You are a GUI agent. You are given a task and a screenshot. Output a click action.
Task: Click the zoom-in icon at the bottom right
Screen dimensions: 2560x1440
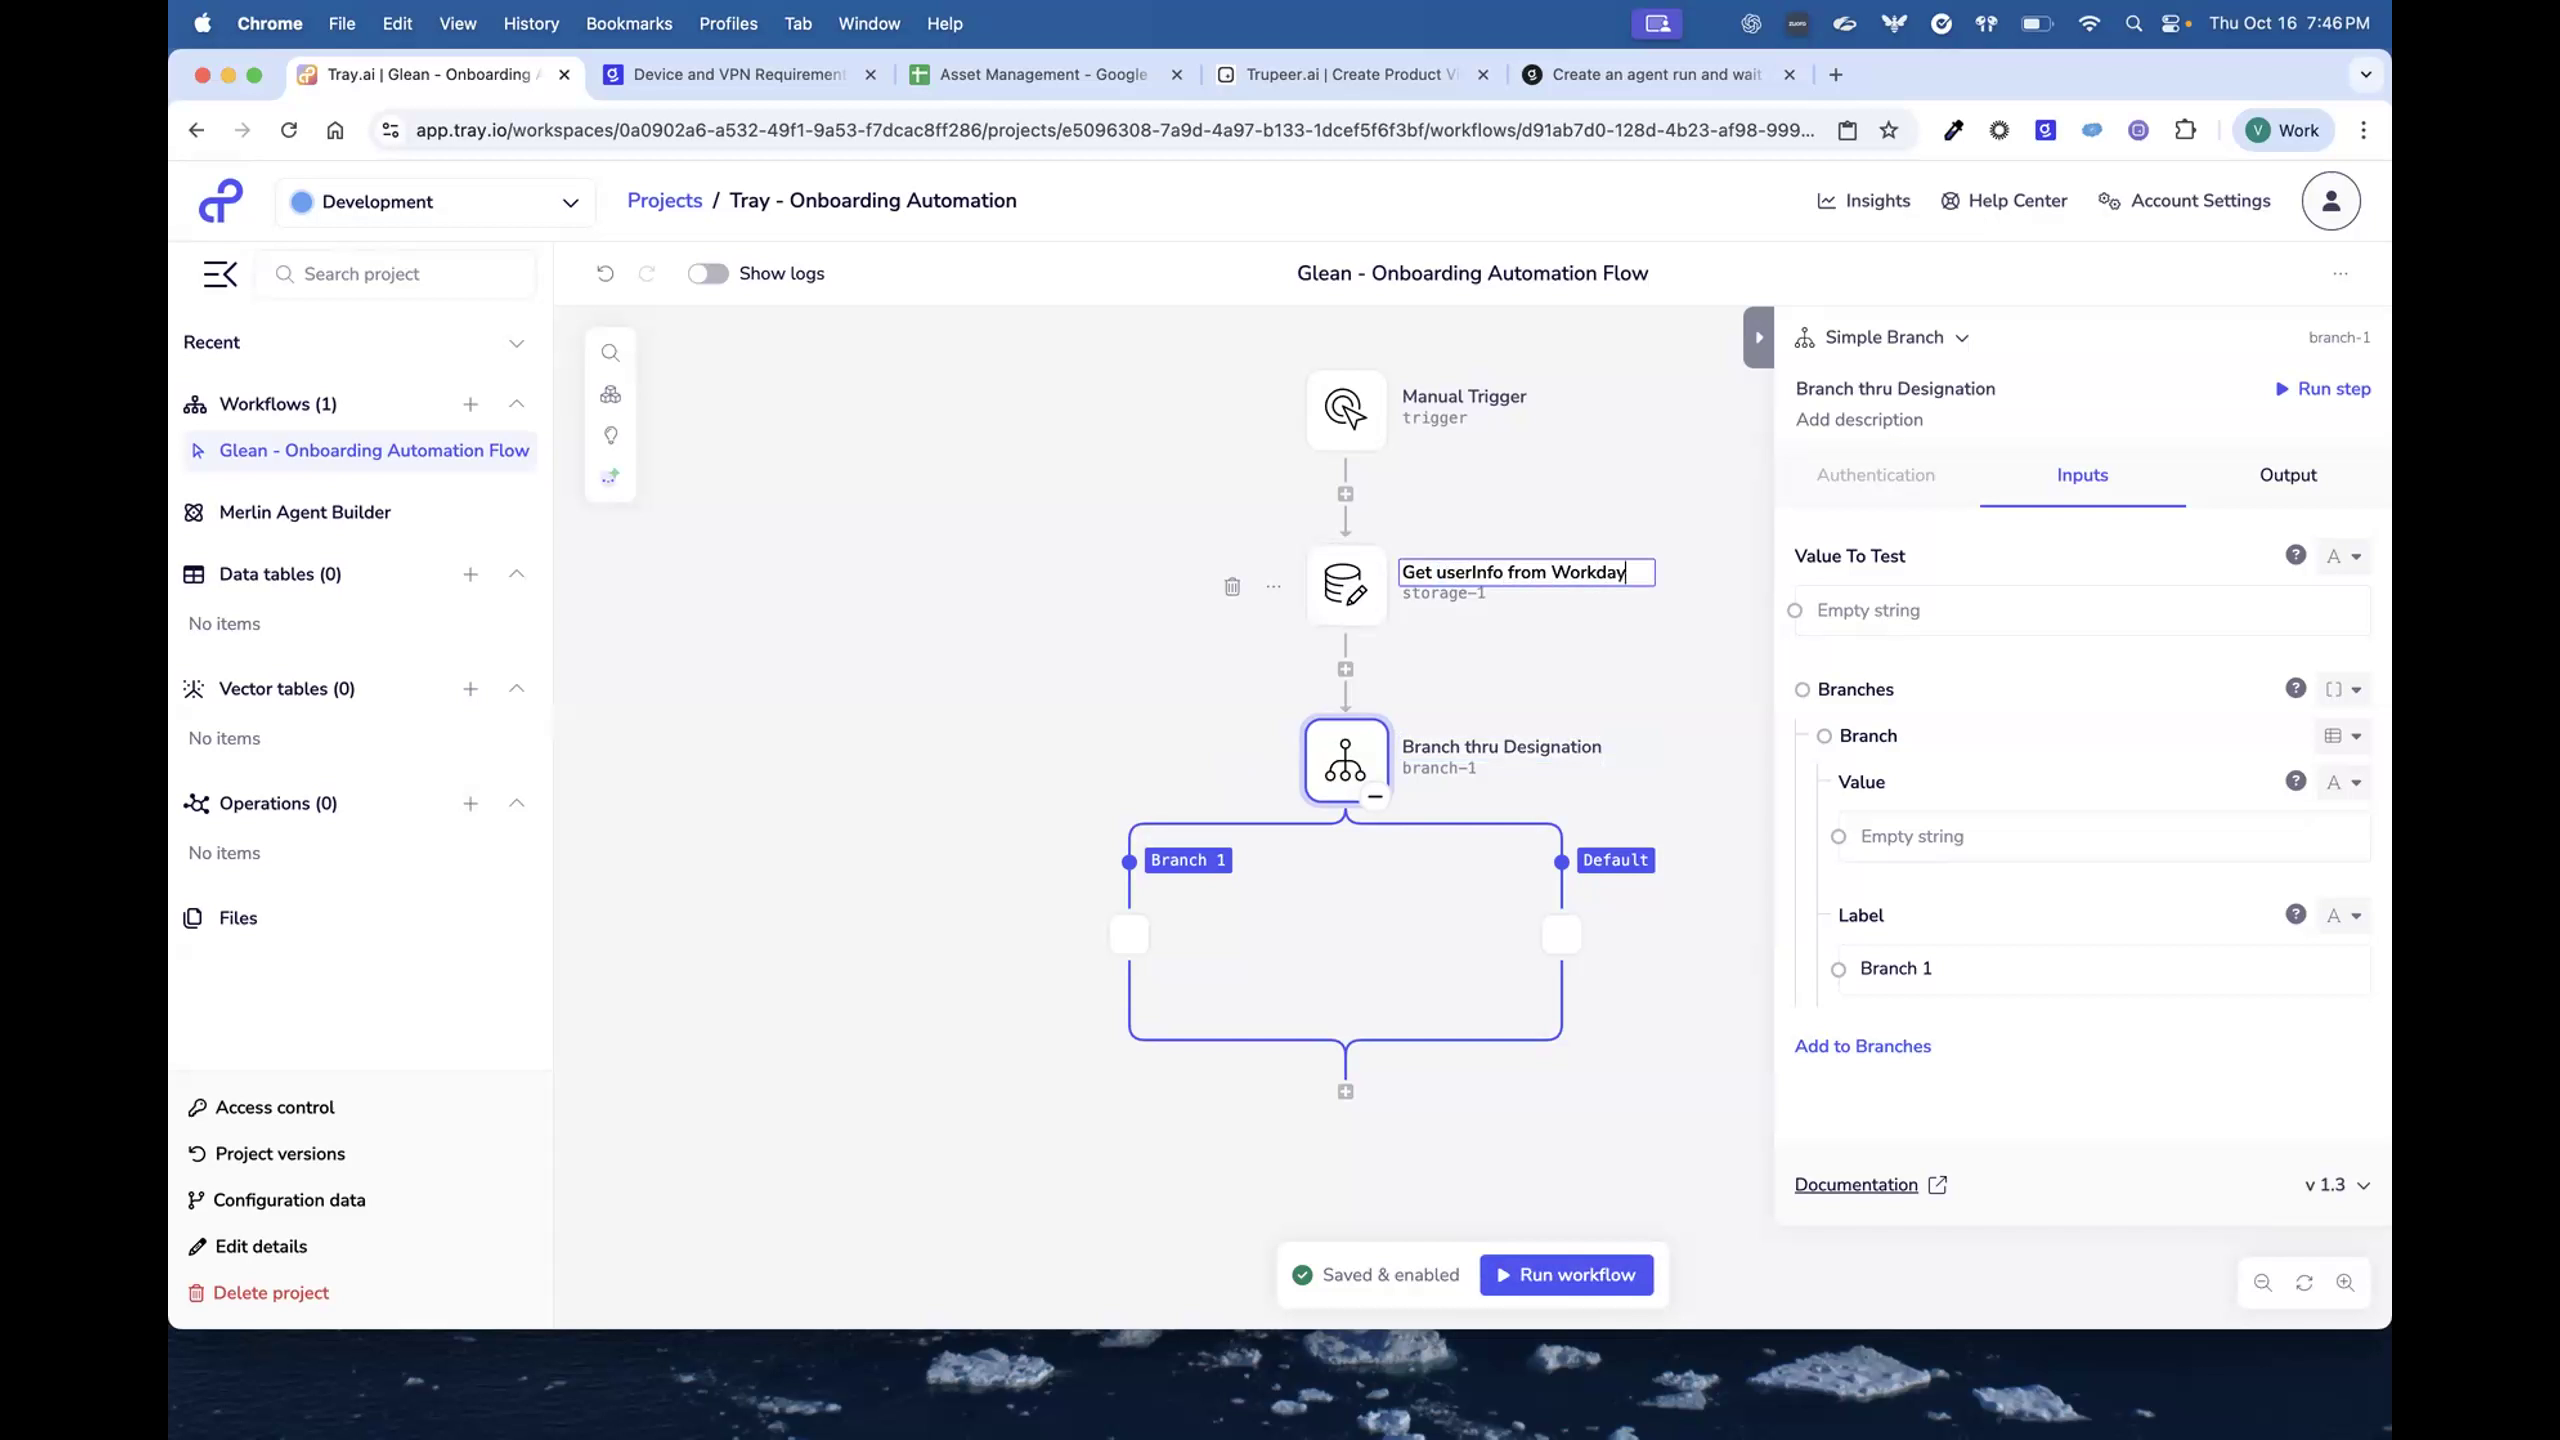coord(2346,1283)
